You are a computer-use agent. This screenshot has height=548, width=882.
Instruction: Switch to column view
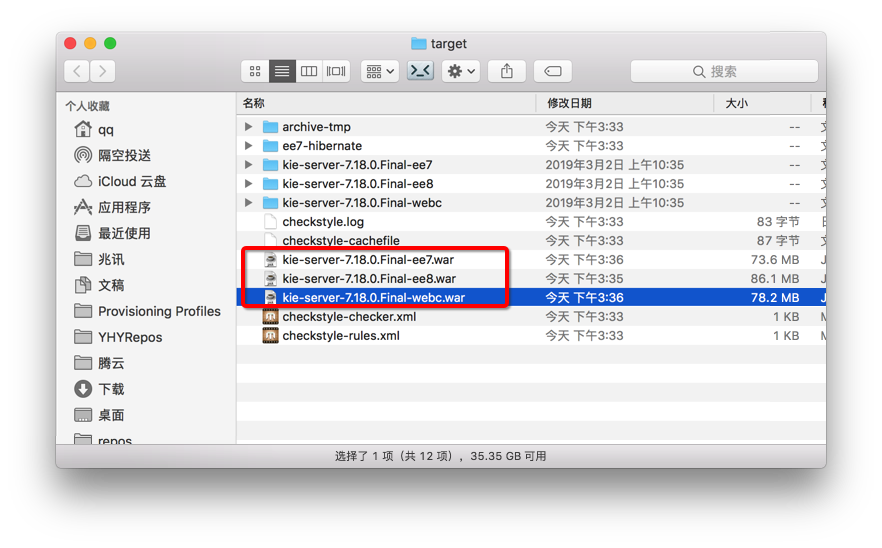[309, 71]
